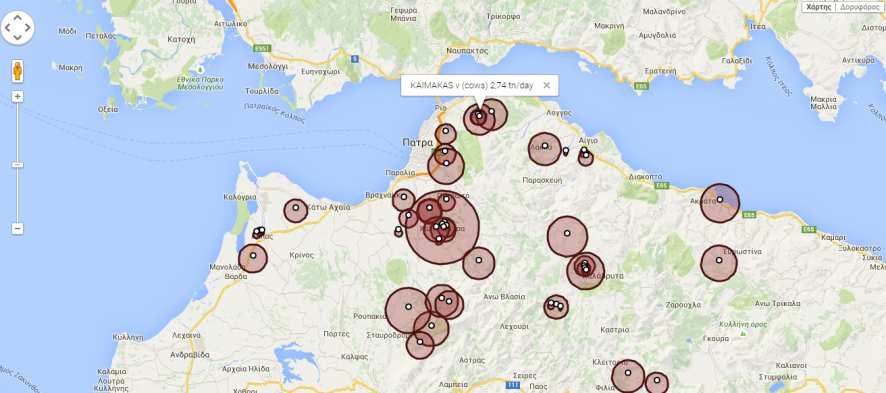Switch to Χάρτης map view

point(819,7)
